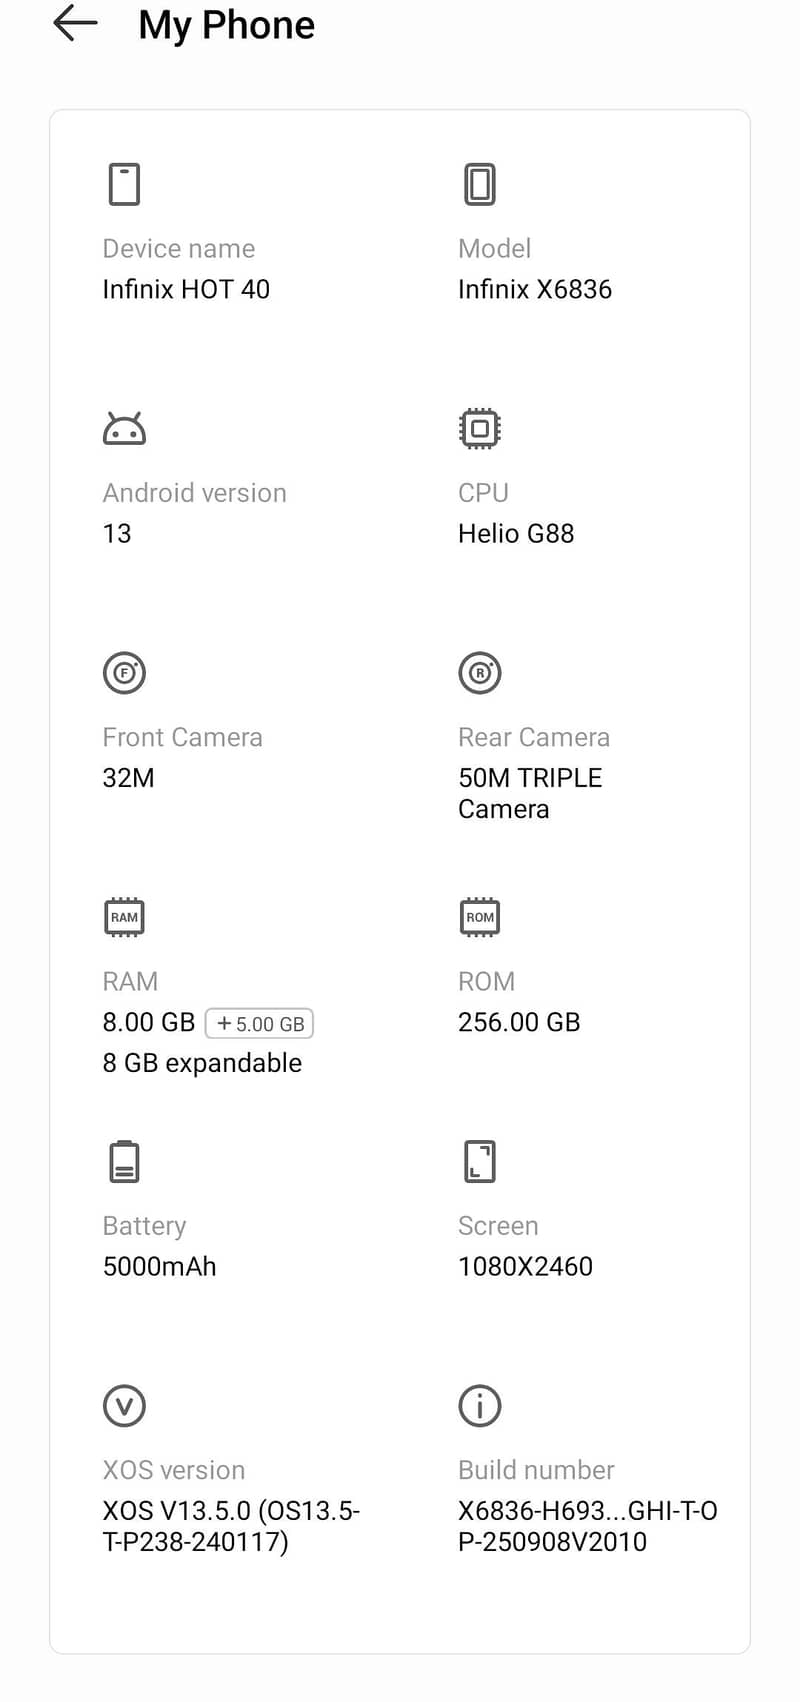This screenshot has width=800, height=1702.
Task: Open the Infinix HOT 40 device name
Action: 186,289
